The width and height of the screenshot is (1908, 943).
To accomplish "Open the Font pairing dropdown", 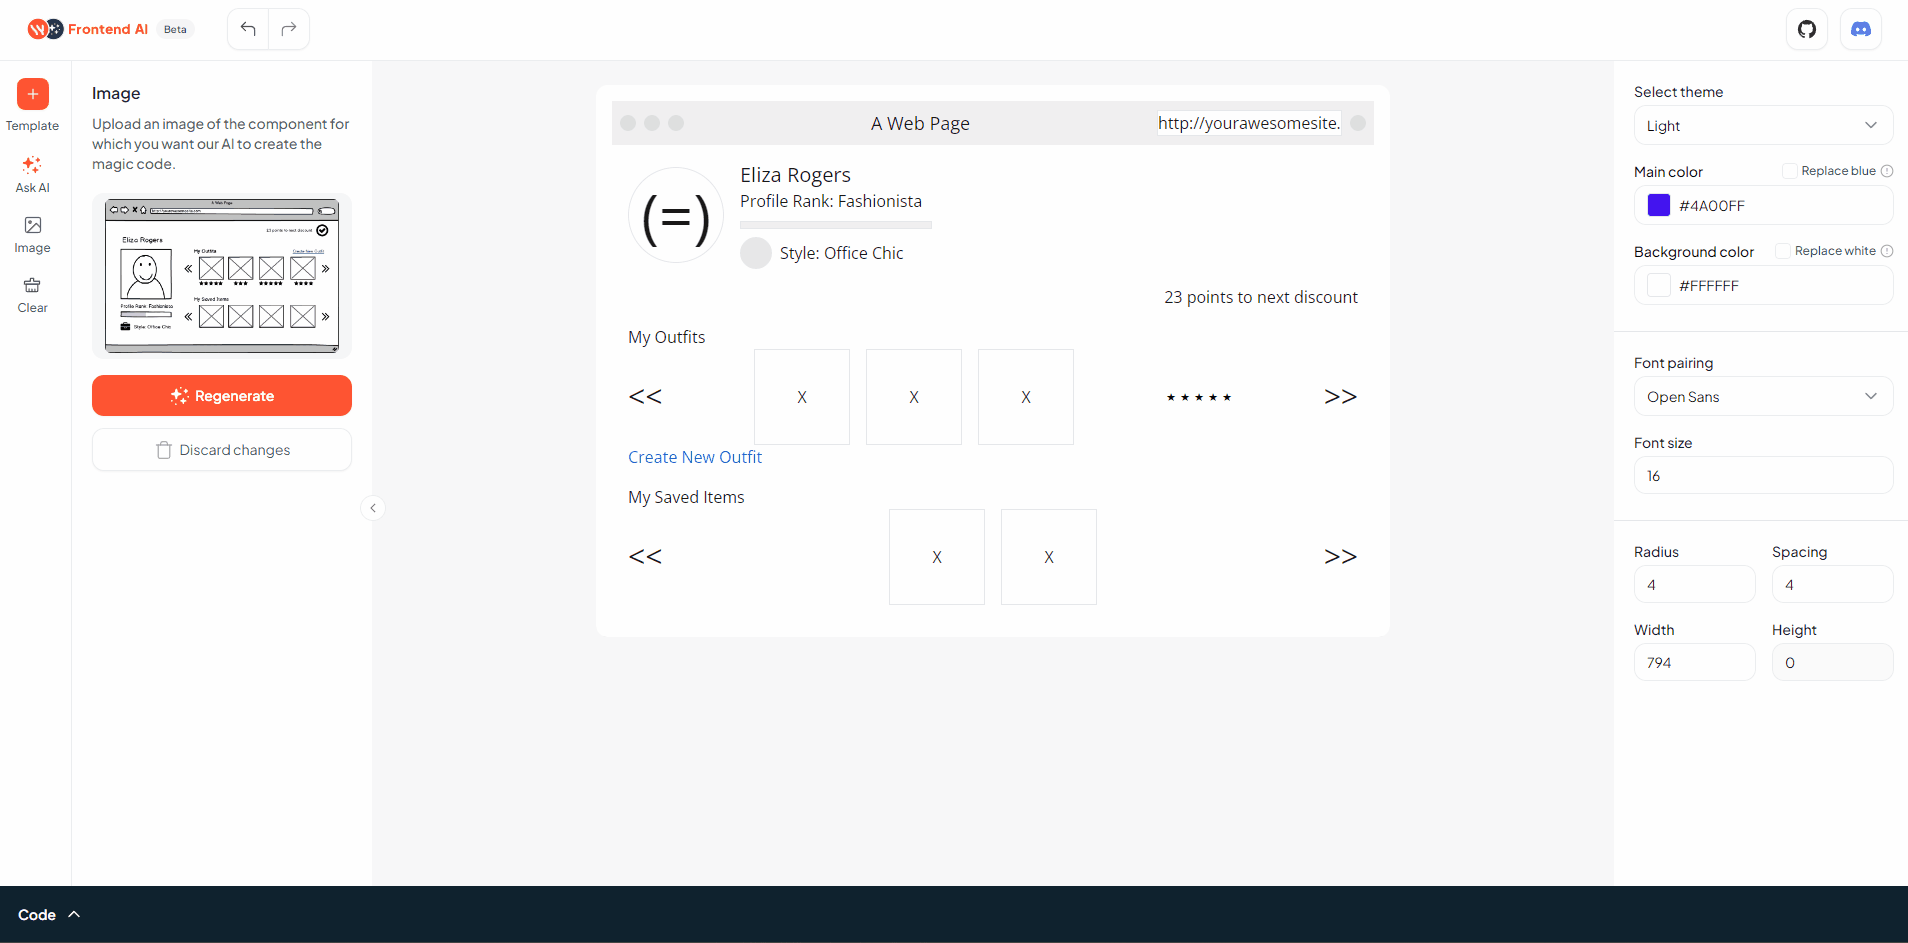I will pyautogui.click(x=1763, y=397).
